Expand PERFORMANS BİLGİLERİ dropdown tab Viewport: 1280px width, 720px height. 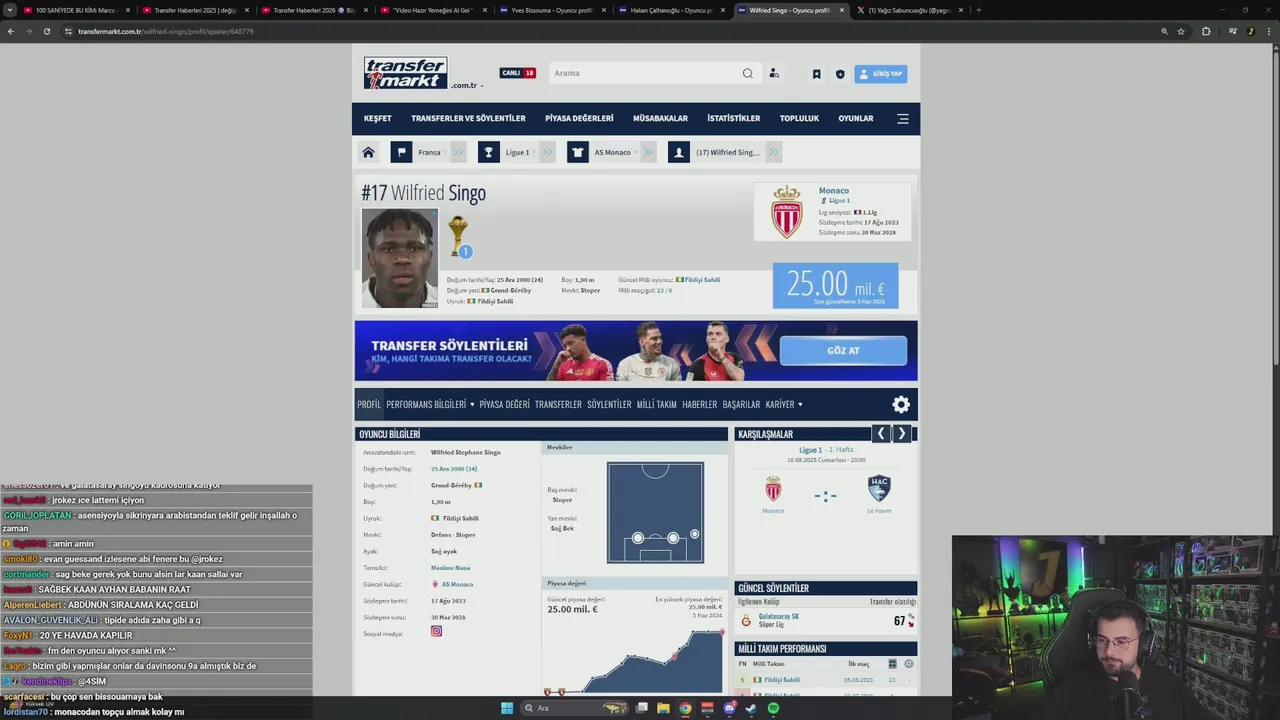tap(430, 404)
